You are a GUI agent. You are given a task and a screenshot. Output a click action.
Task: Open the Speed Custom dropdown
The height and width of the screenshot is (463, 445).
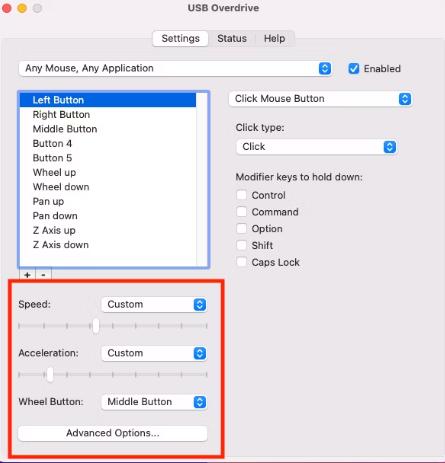[154, 304]
